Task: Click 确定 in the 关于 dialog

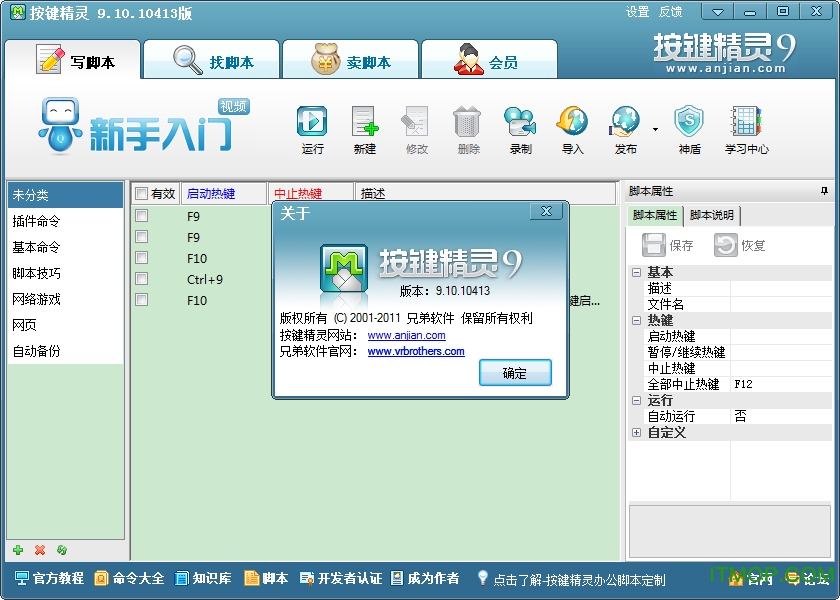Action: point(515,372)
